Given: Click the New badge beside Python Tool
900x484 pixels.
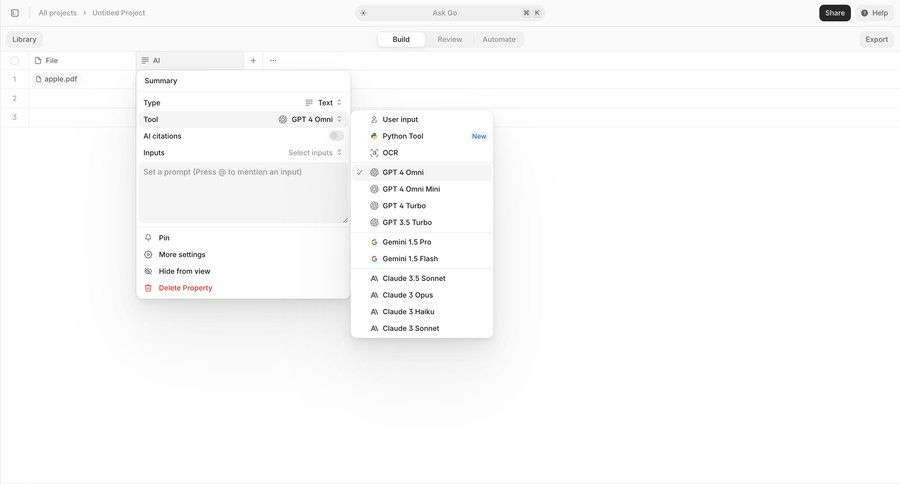Looking at the screenshot, I should click(x=479, y=136).
